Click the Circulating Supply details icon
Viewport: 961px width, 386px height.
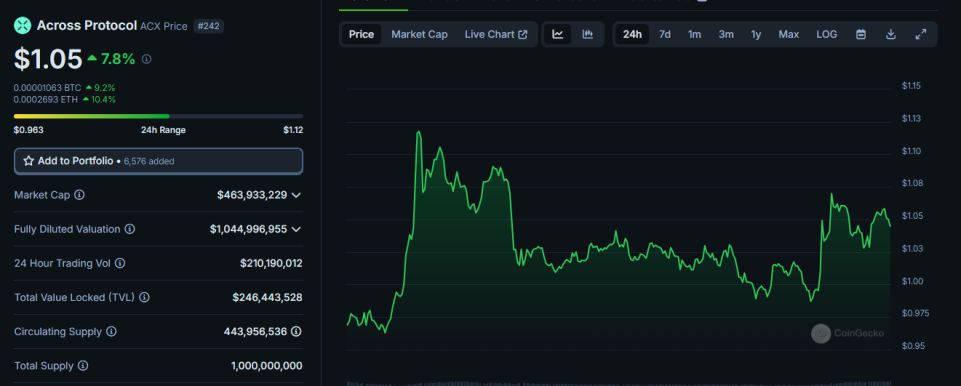click(x=296, y=331)
